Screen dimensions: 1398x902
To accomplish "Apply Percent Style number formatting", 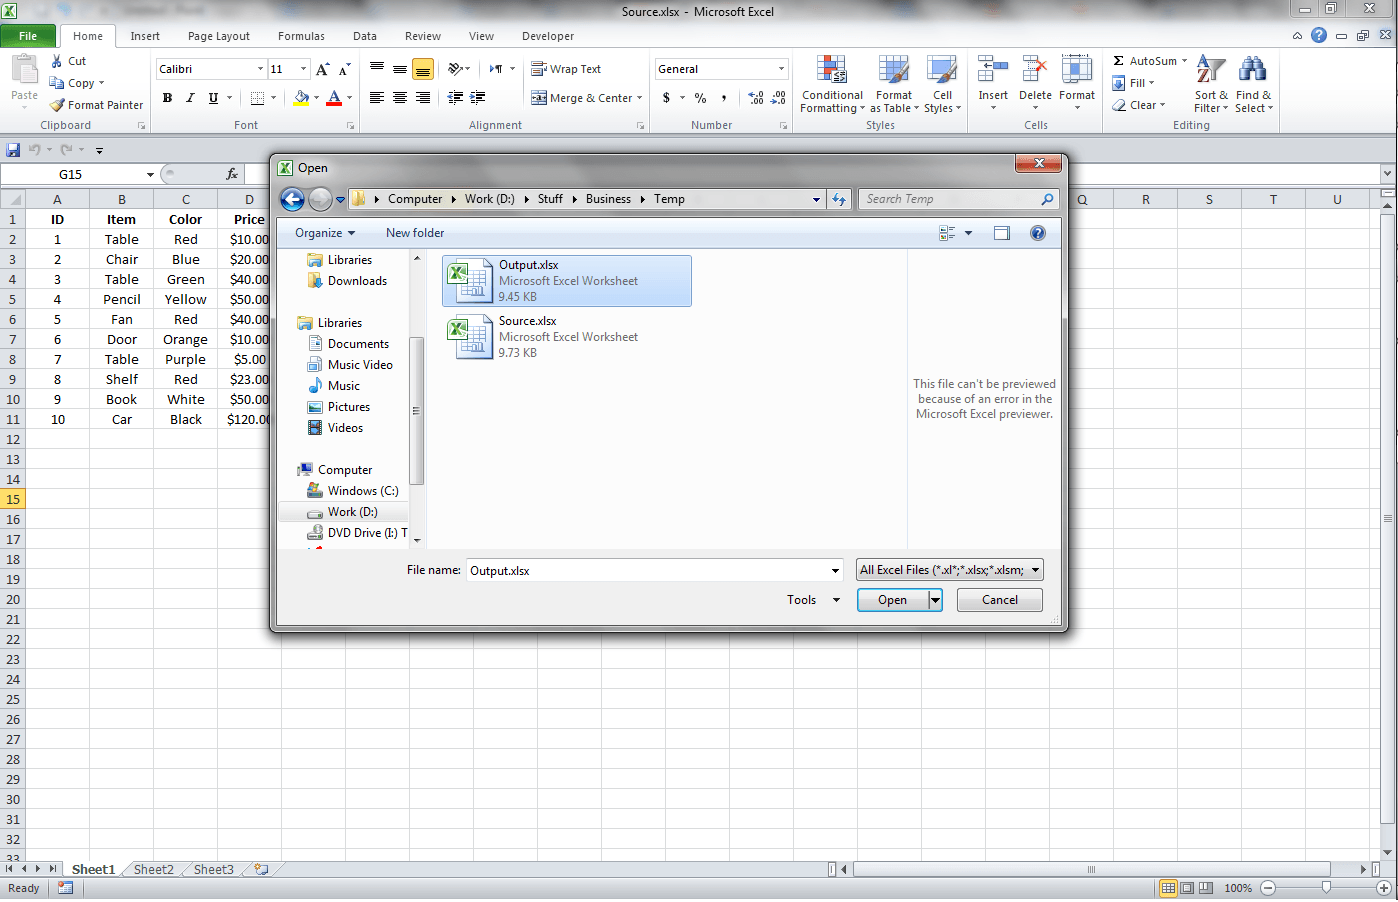I will click(700, 98).
